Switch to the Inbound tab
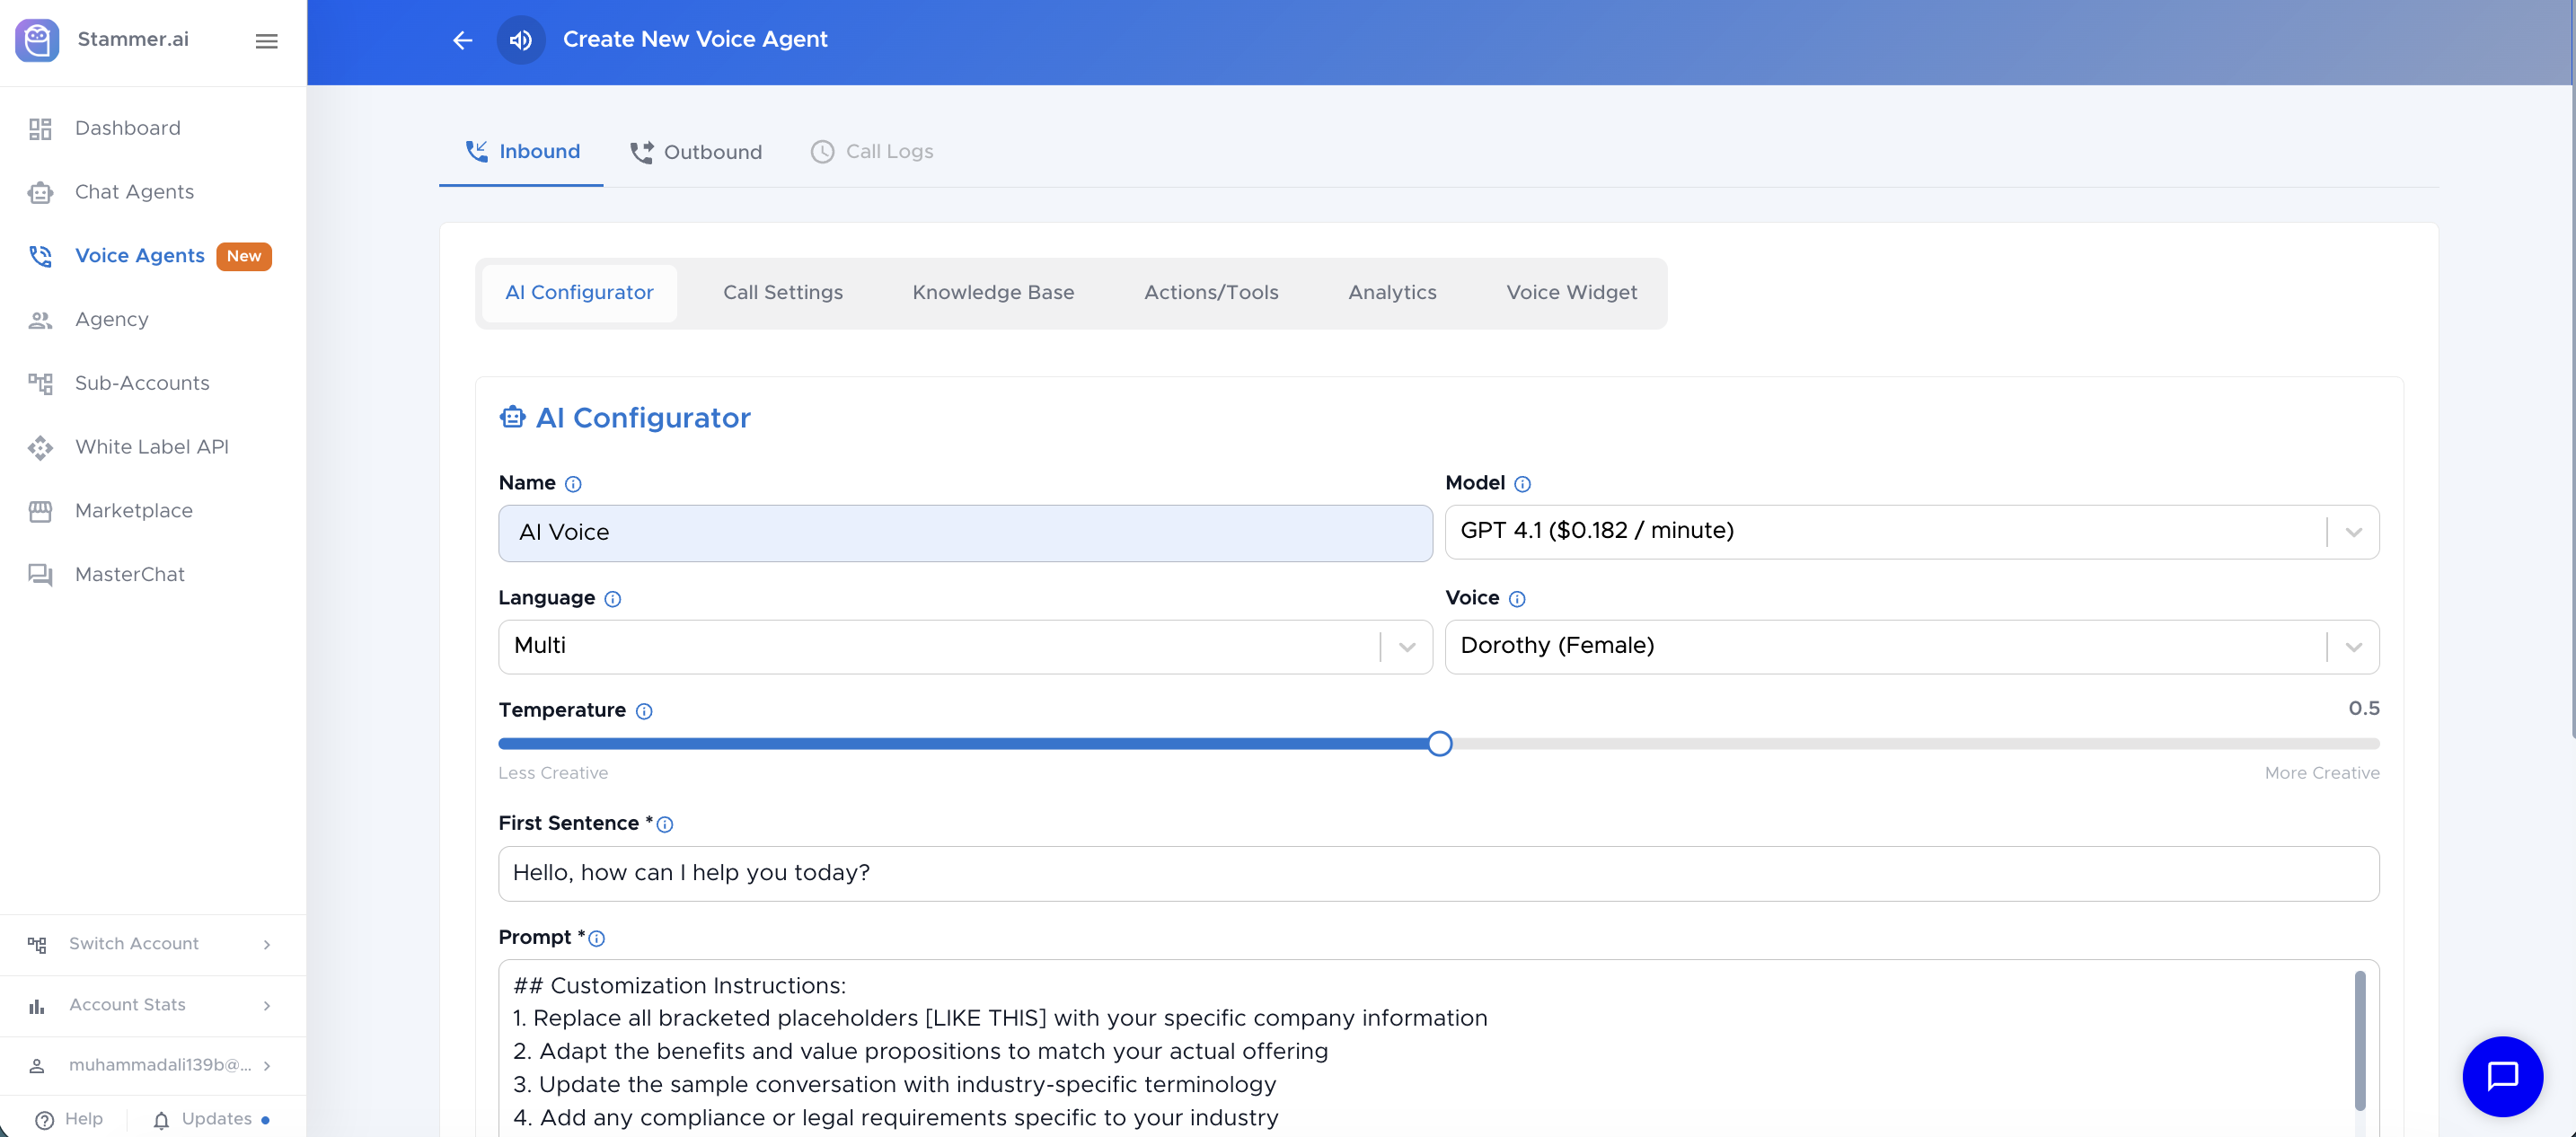The width and height of the screenshot is (2576, 1137). pyautogui.click(x=521, y=152)
